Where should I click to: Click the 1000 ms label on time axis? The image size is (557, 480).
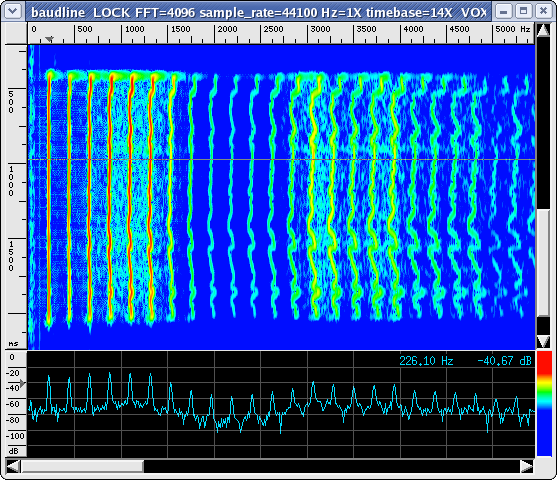click(x=11, y=181)
